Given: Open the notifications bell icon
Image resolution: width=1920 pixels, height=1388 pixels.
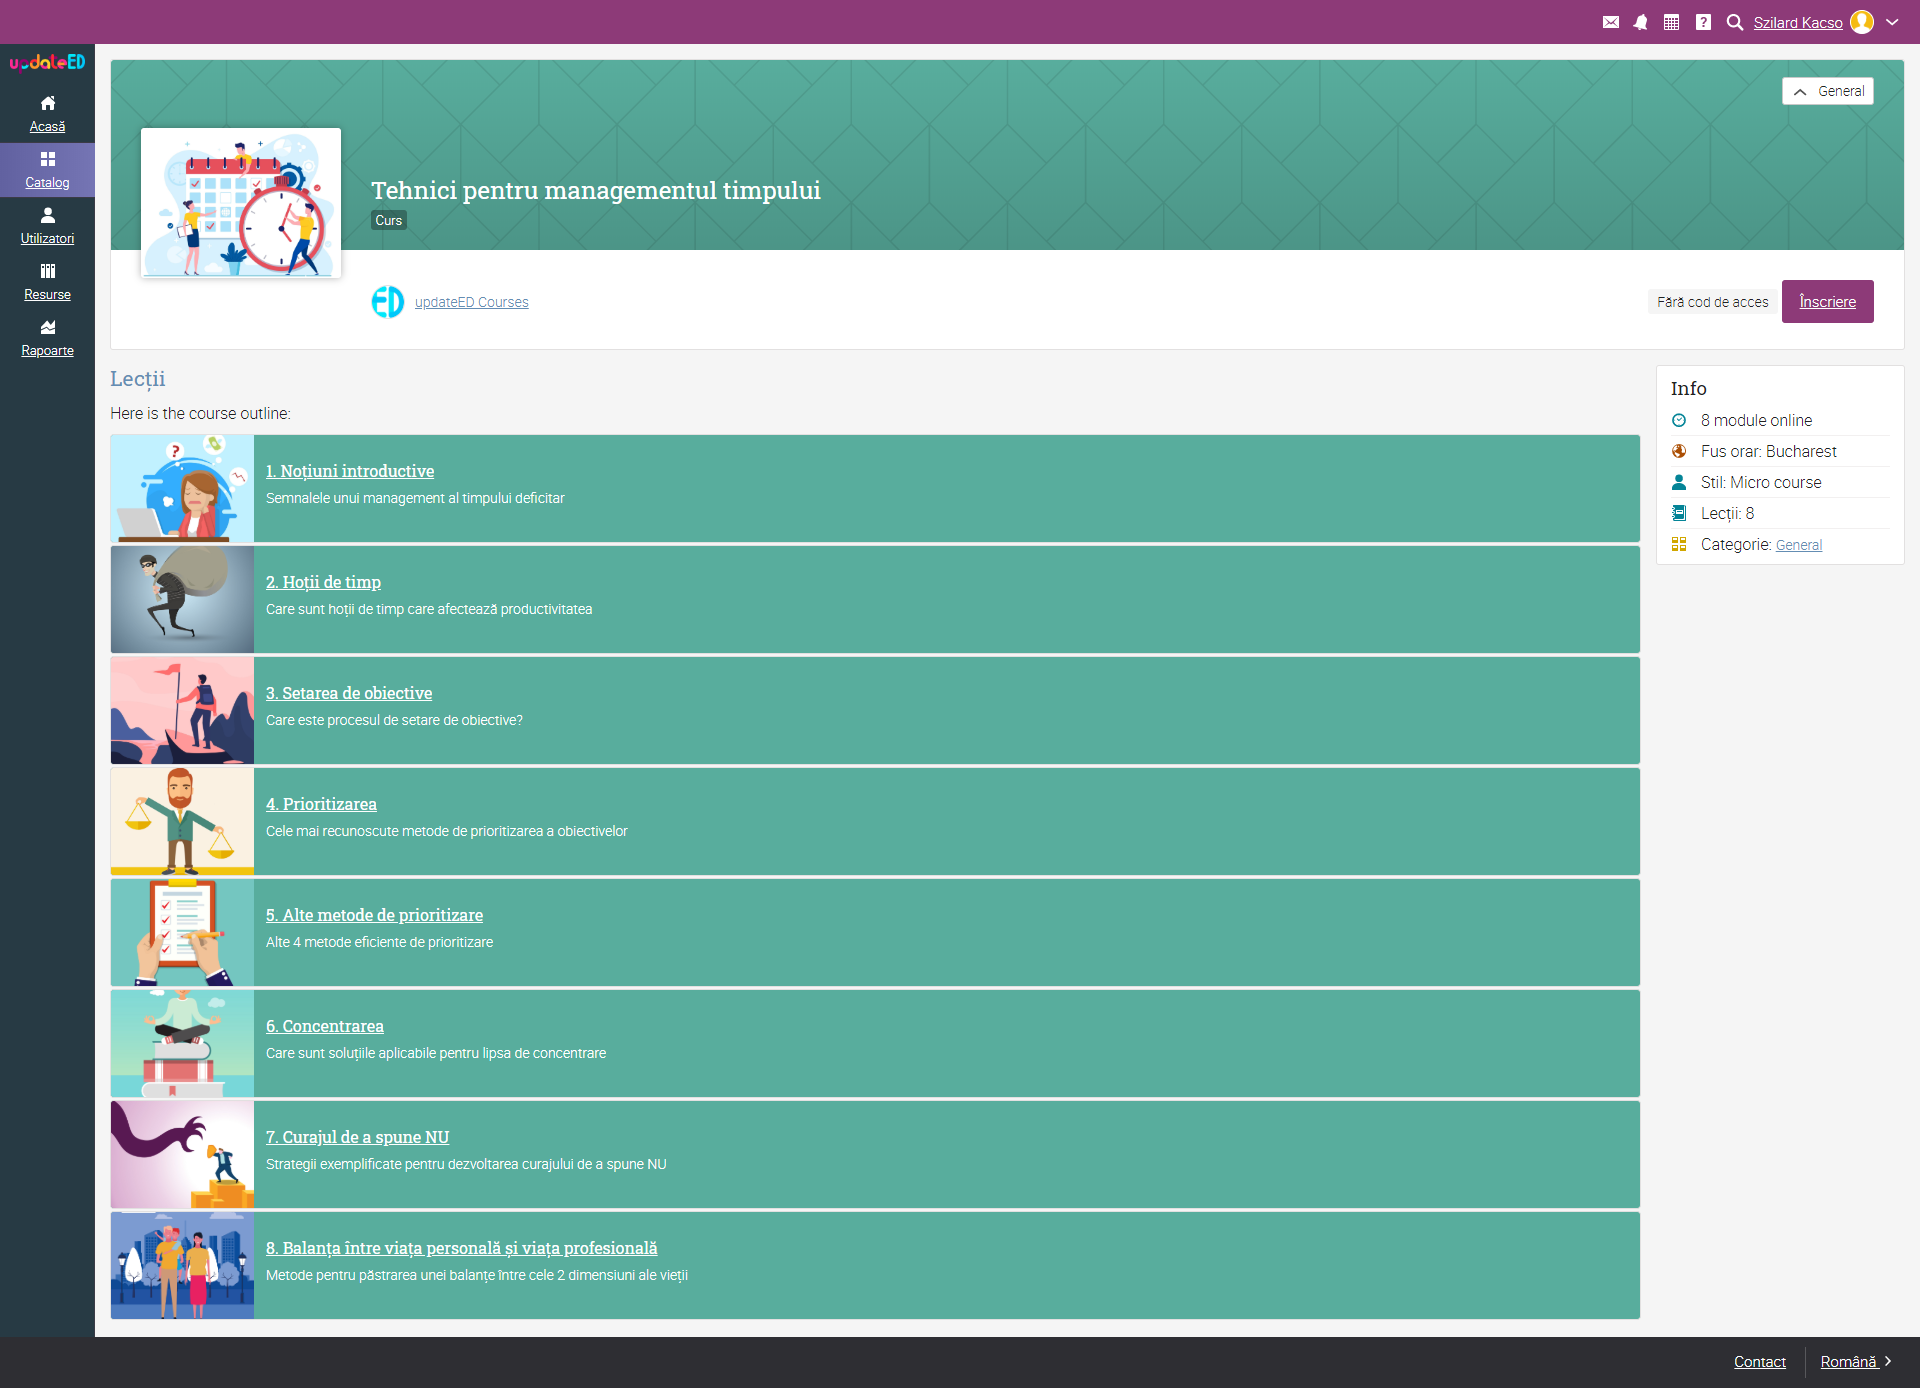Looking at the screenshot, I should pyautogui.click(x=1640, y=22).
